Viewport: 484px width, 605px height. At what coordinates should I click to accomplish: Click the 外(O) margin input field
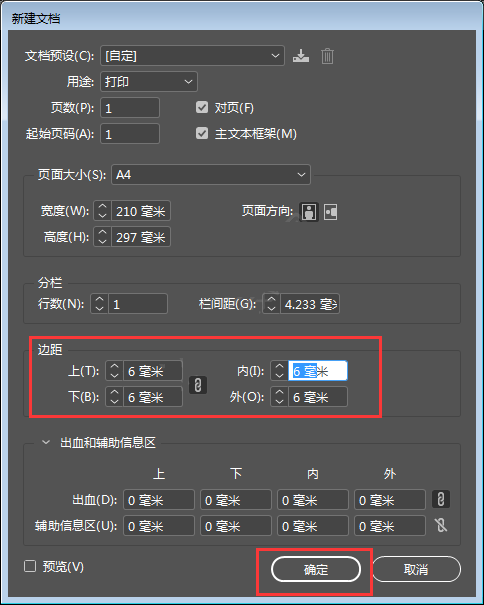click(x=318, y=397)
